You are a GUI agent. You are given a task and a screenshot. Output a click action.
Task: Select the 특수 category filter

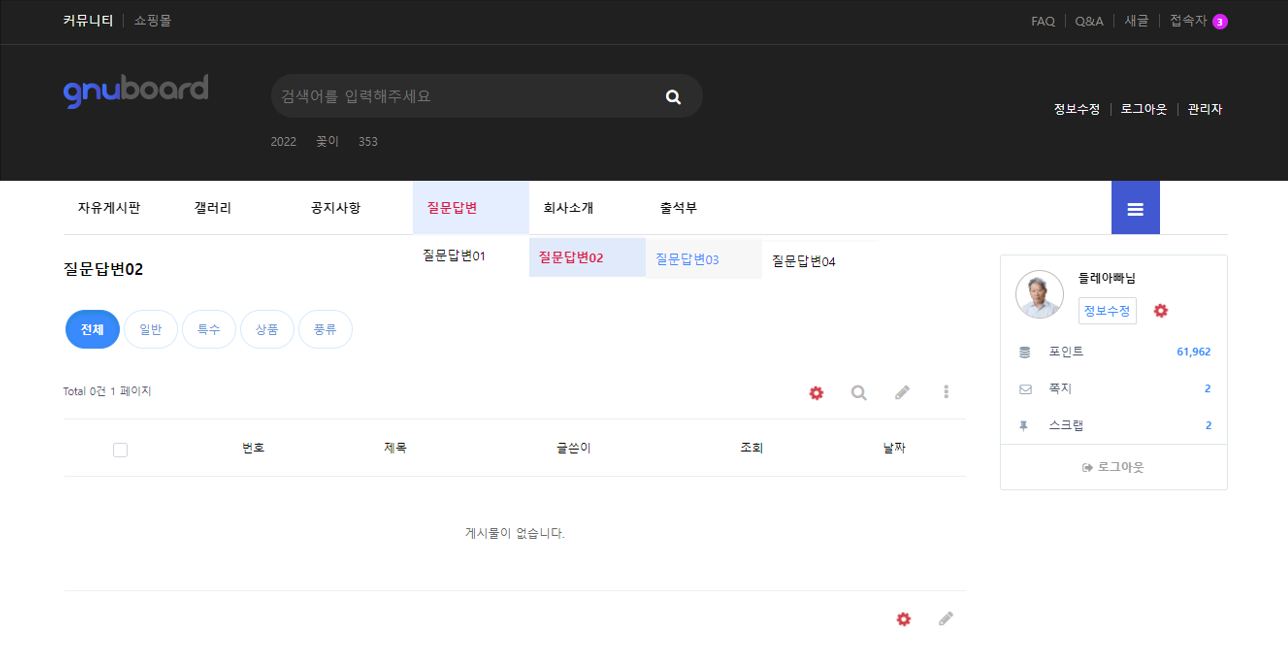[x=208, y=329]
